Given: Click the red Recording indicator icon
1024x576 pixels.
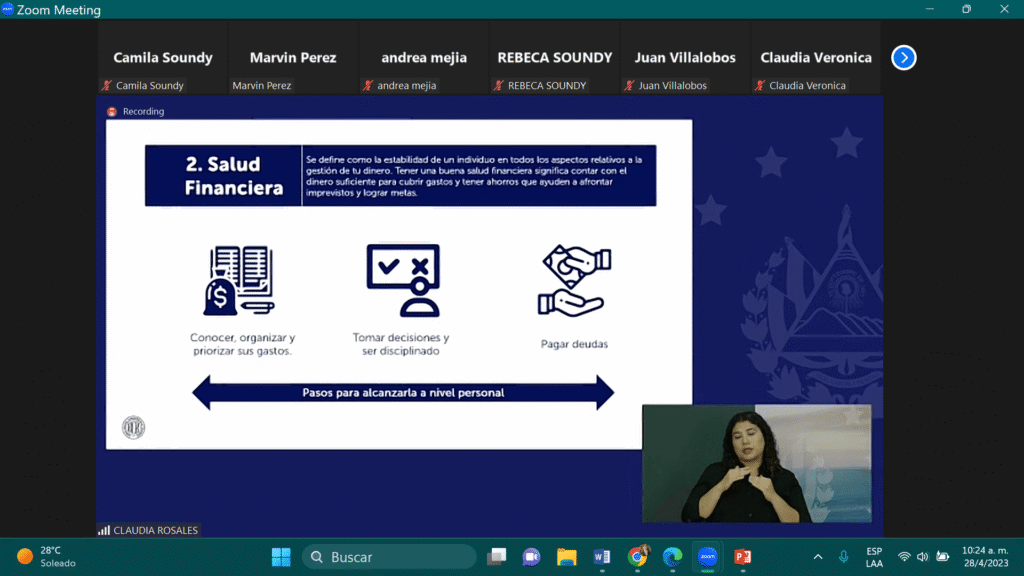Looking at the screenshot, I should click(x=112, y=112).
